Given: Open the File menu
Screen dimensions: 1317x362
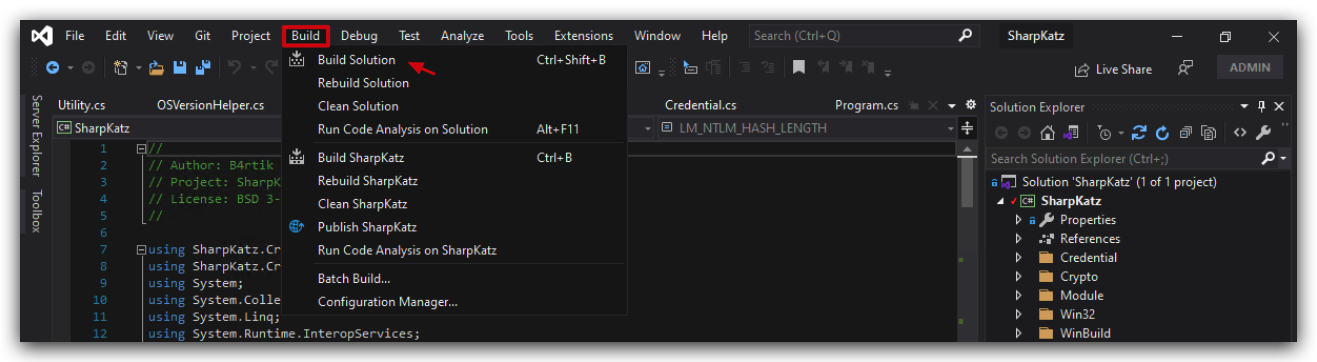Looking at the screenshot, I should pyautogui.click(x=75, y=36).
